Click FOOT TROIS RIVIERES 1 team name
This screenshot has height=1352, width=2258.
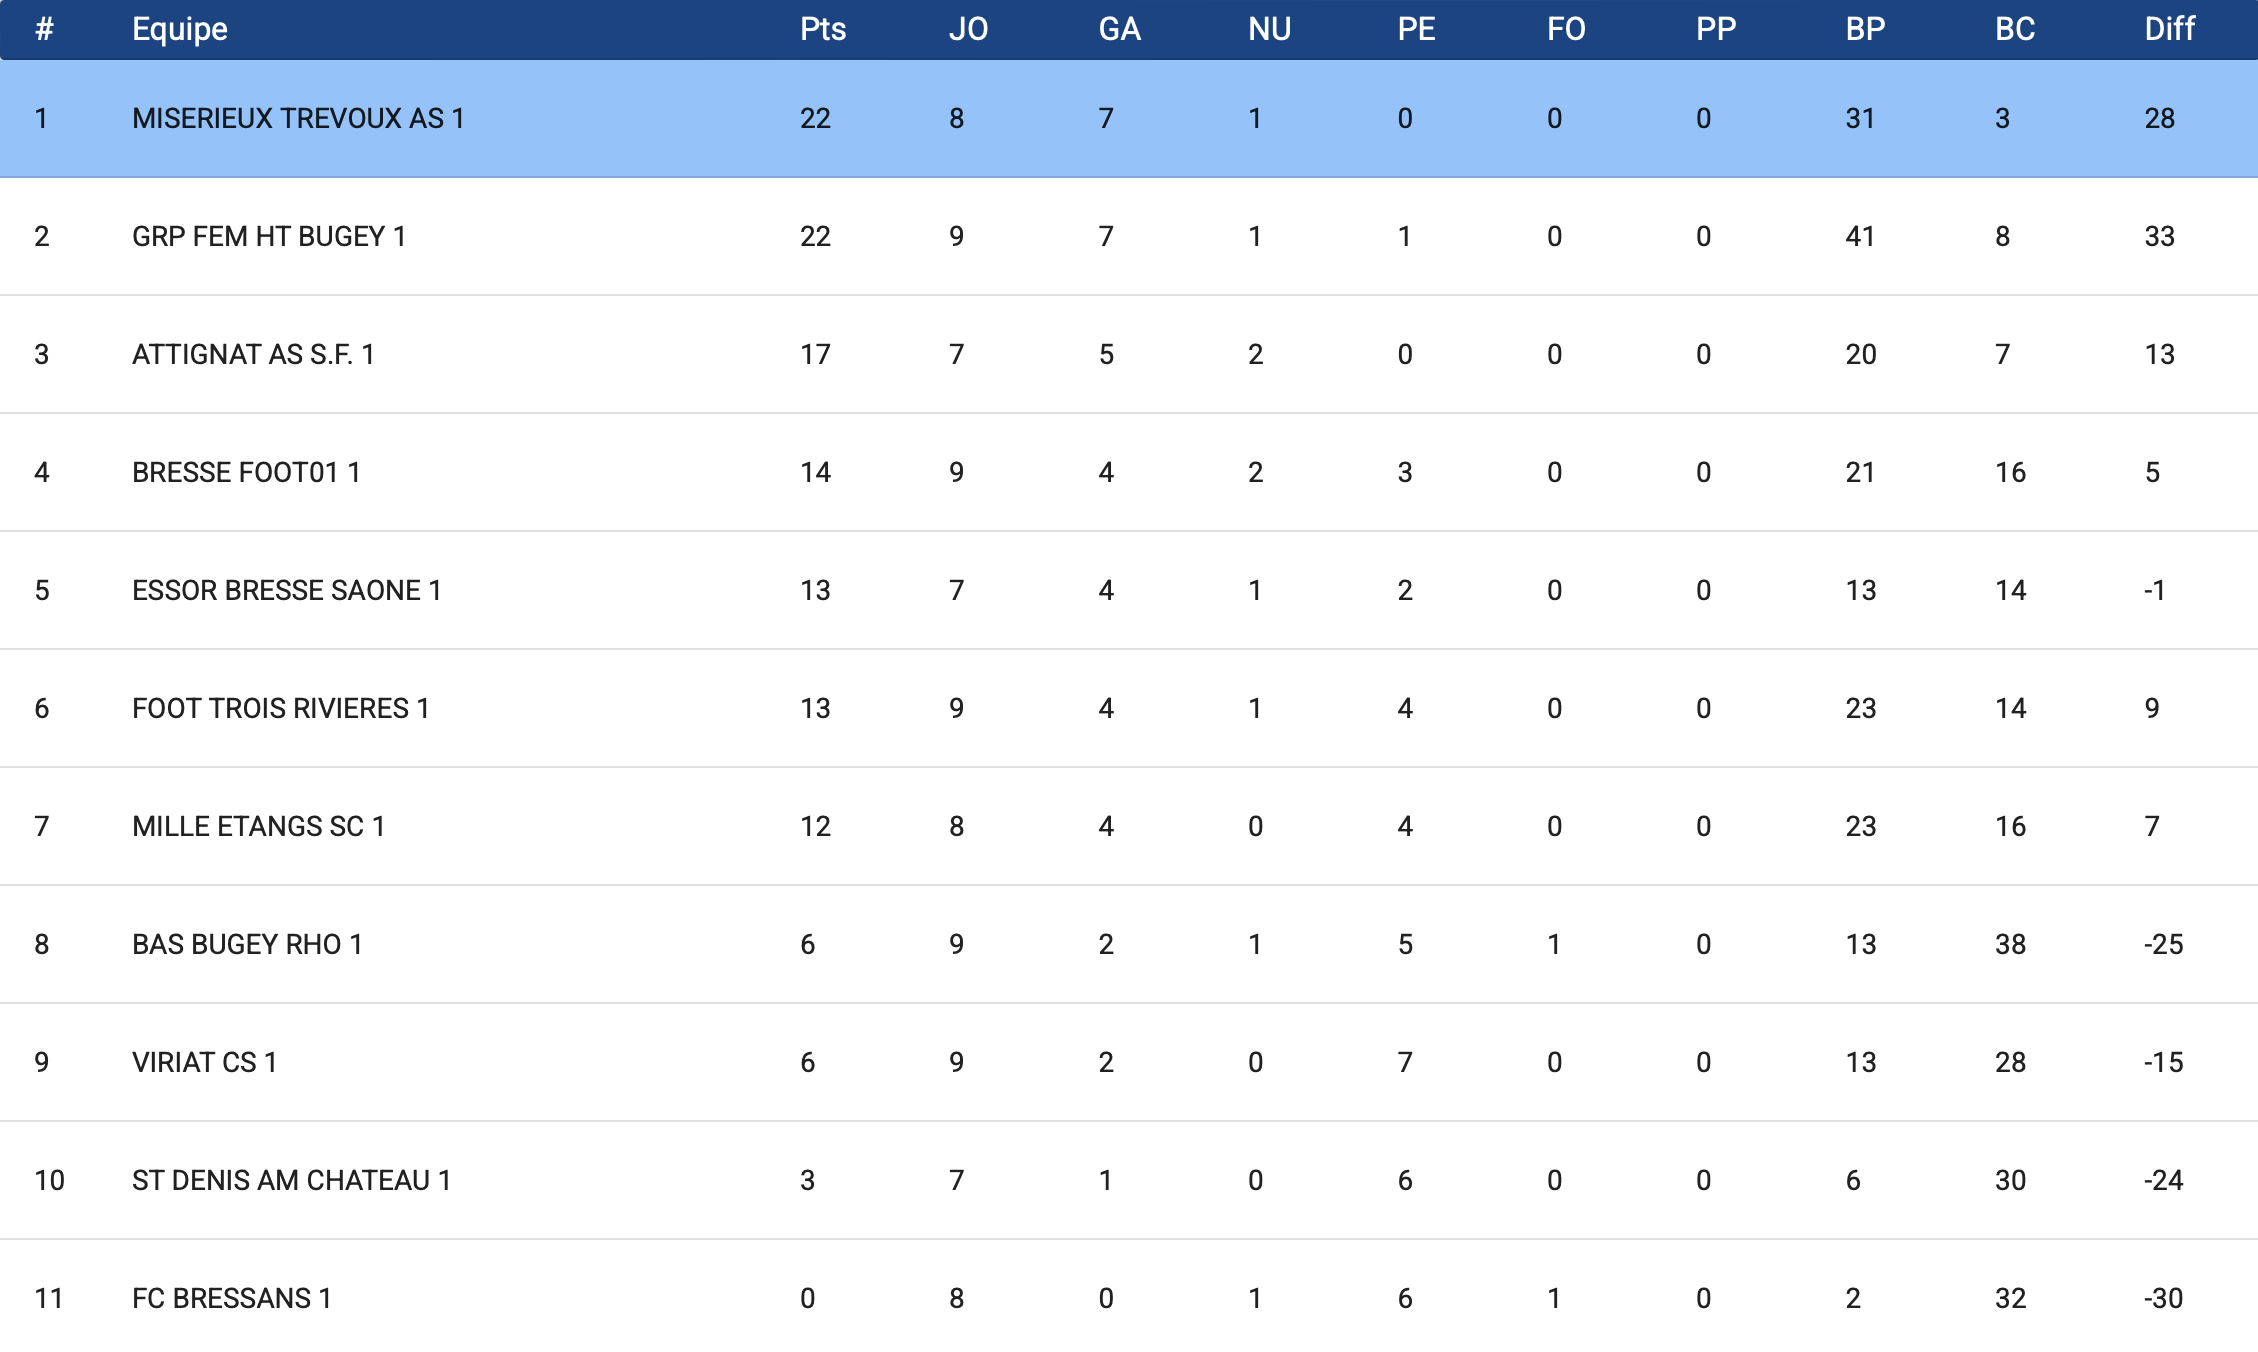click(280, 708)
